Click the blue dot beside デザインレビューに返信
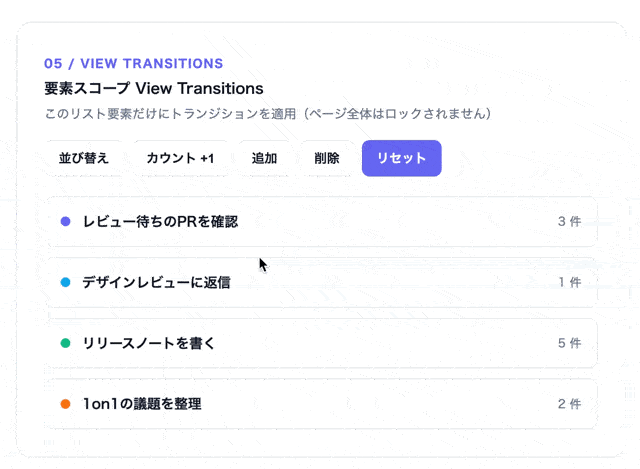Screen dimensions: 640x469 tap(66, 282)
